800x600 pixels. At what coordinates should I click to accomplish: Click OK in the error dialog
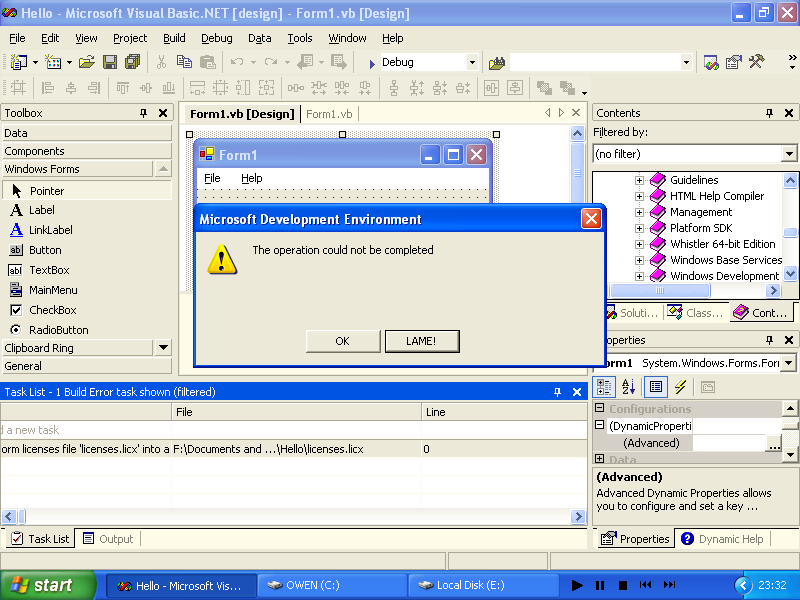point(342,341)
